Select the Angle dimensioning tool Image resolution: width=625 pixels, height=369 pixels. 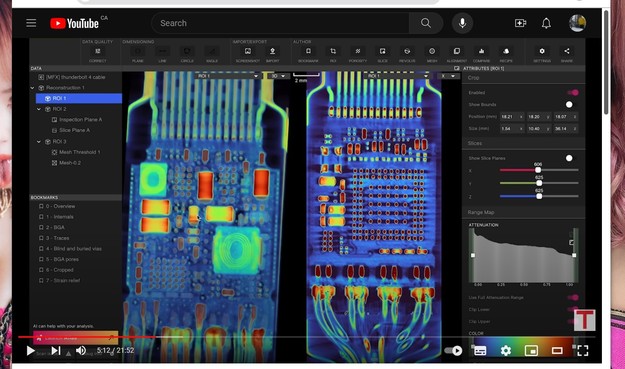point(212,51)
